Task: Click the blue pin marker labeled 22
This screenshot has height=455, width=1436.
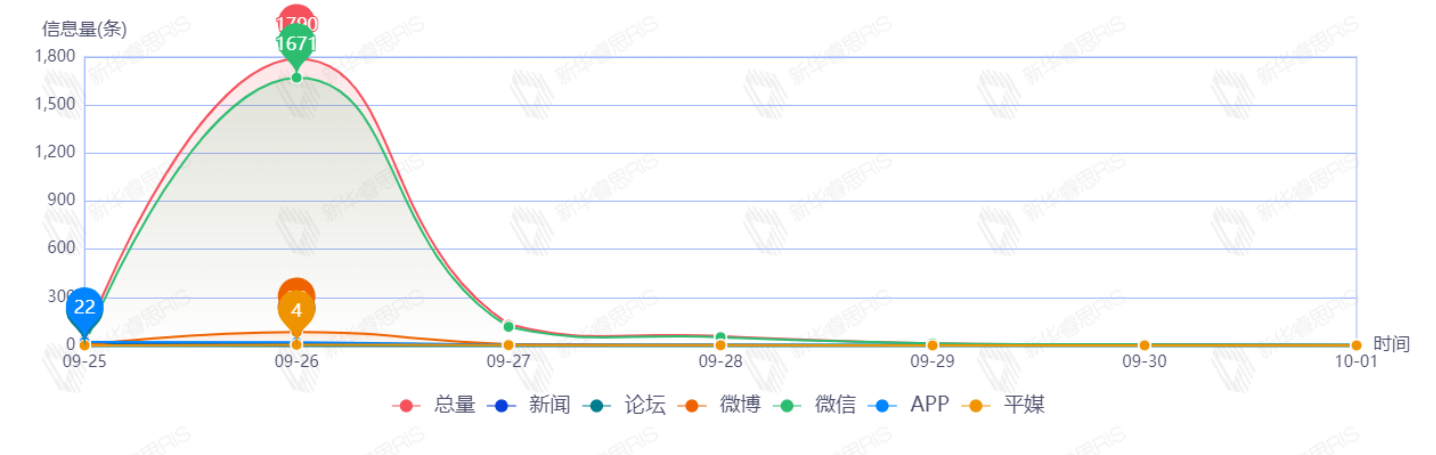Action: [85, 308]
